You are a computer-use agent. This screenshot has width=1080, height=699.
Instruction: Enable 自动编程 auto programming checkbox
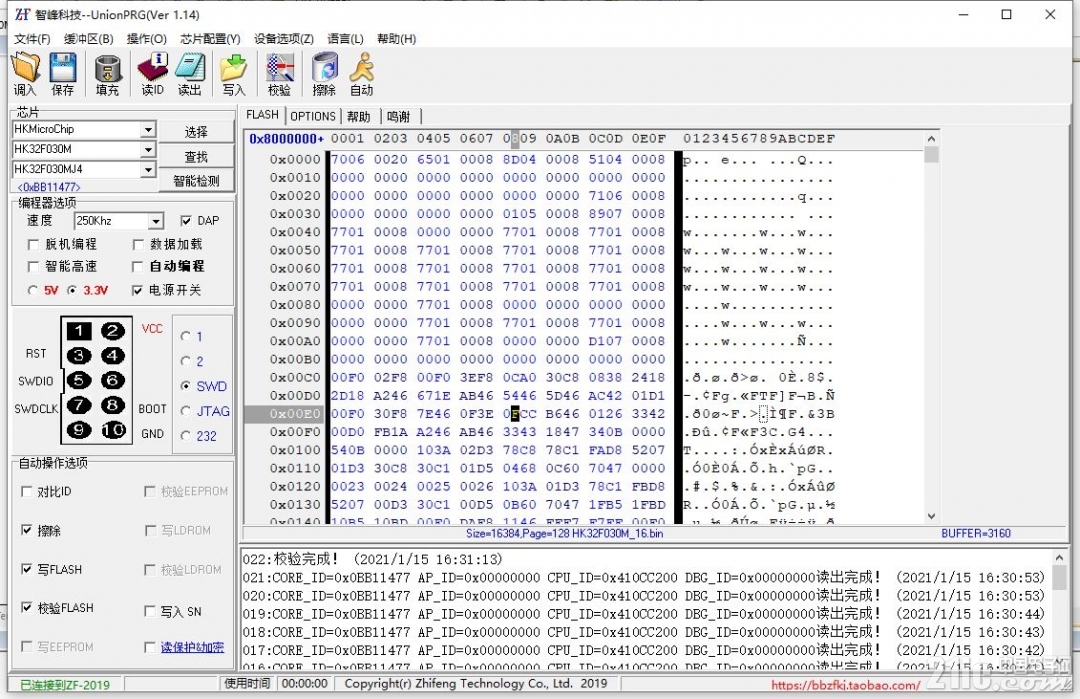click(x=138, y=267)
